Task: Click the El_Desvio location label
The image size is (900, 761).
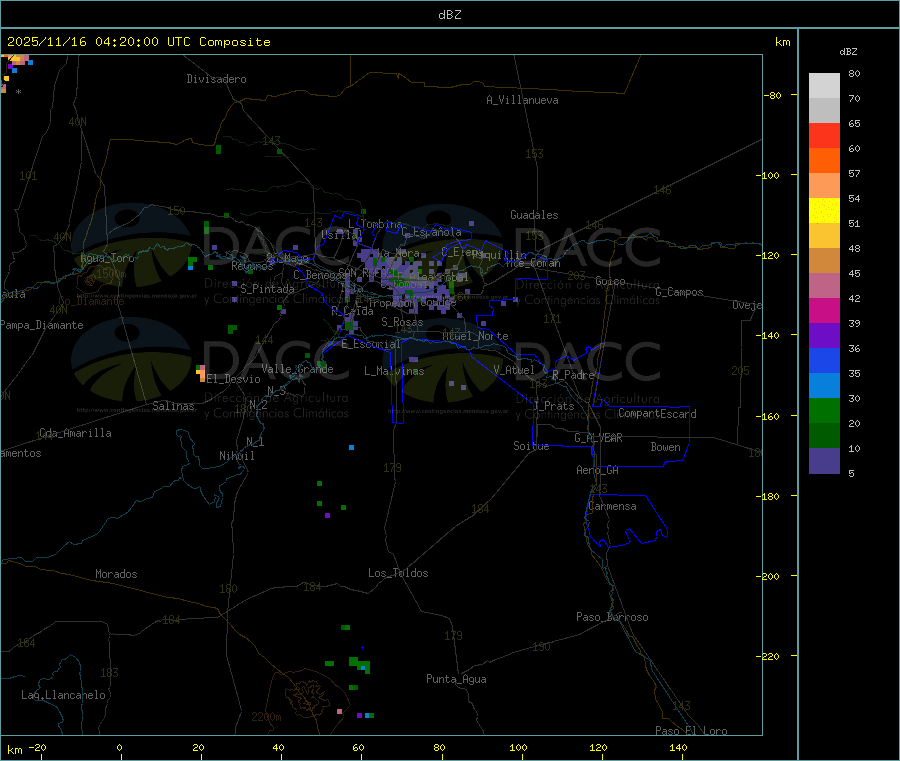Action: (234, 379)
